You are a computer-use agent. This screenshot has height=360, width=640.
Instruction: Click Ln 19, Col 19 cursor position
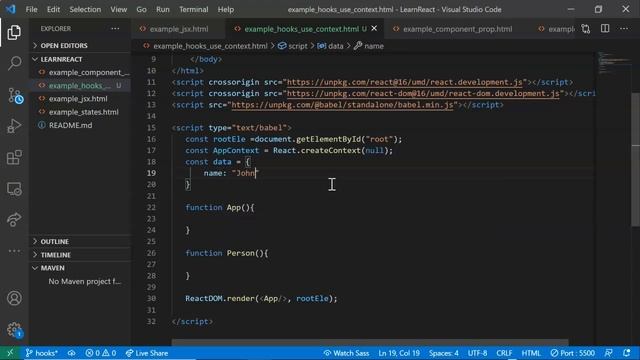click(x=399, y=353)
